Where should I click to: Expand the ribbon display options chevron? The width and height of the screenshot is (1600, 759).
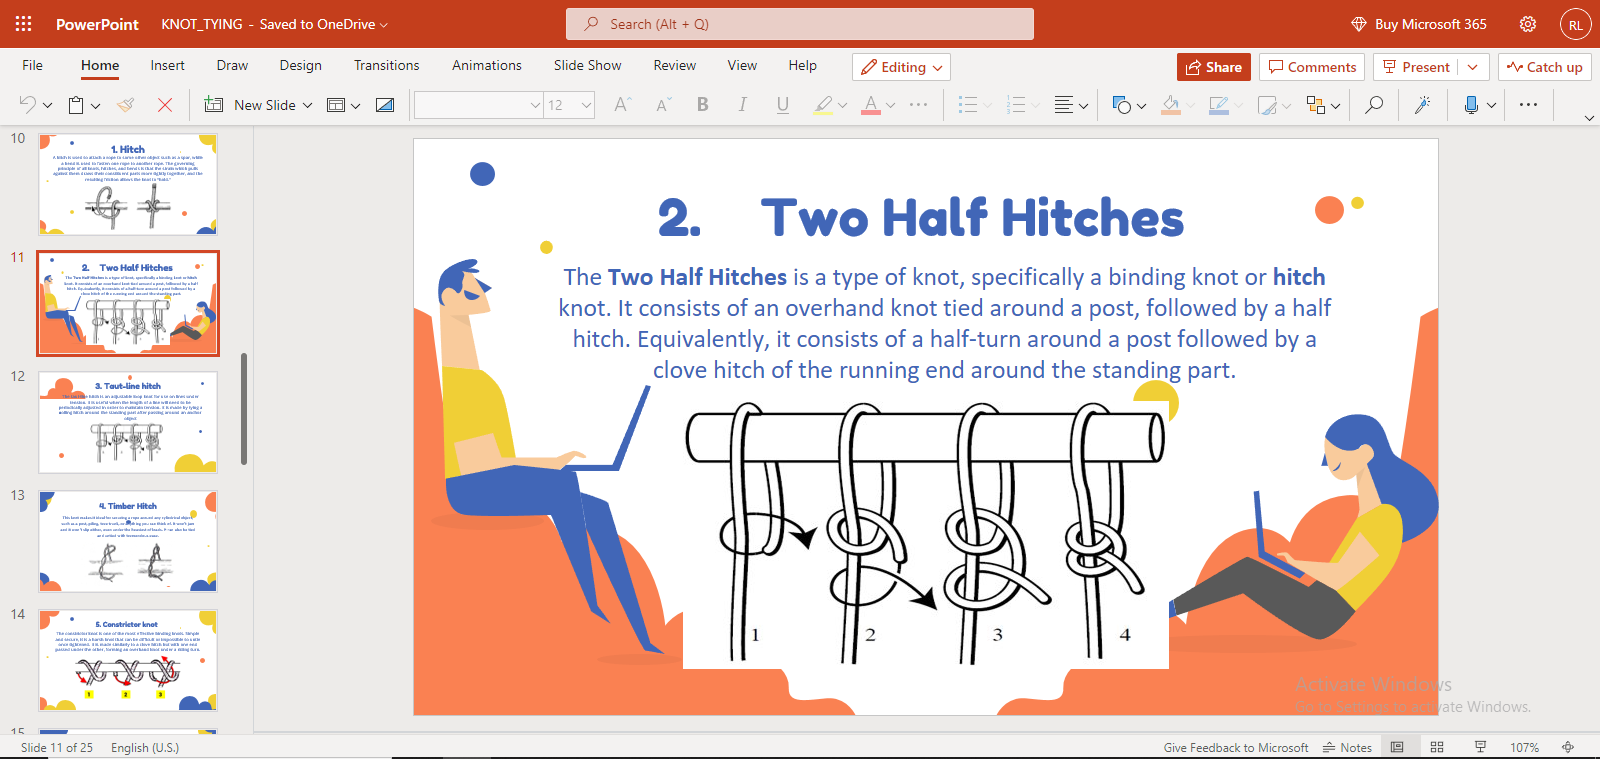1589,118
